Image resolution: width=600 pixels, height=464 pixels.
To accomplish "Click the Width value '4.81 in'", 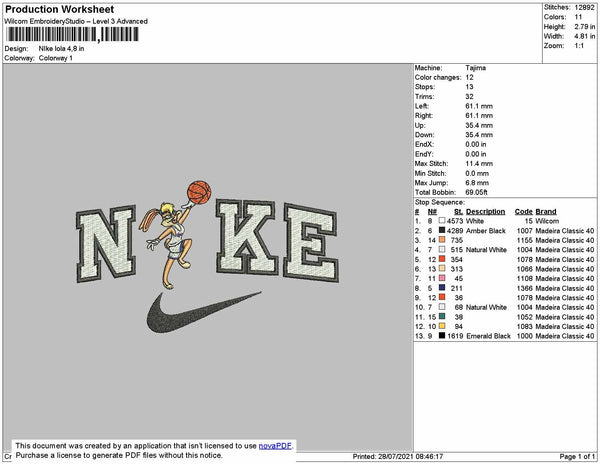I will tap(585, 36).
